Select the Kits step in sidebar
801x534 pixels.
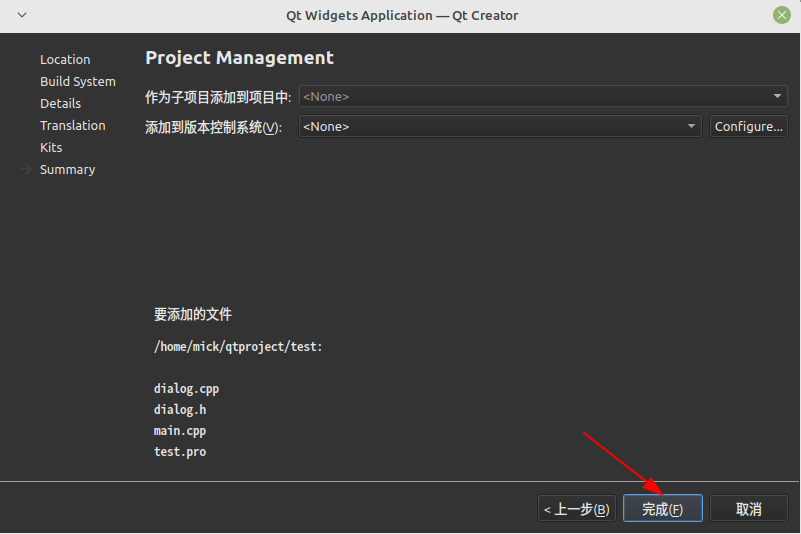click(51, 148)
